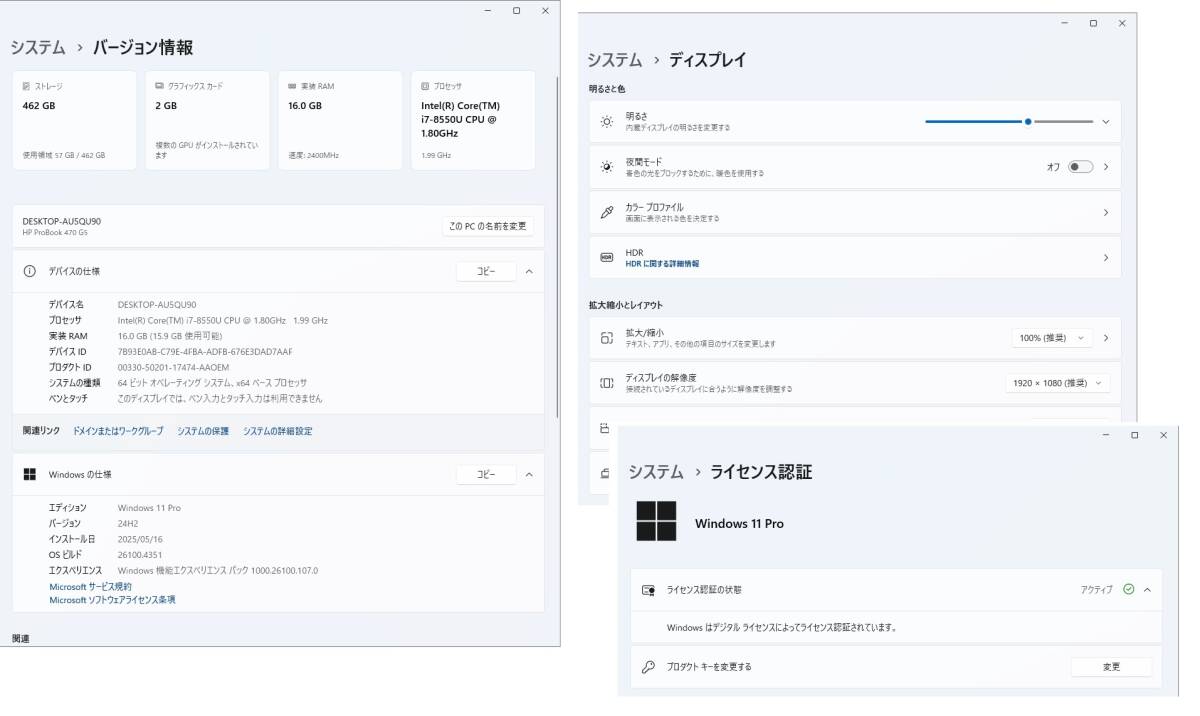
Task: Minimize the ライセンス認証 window
Action: coord(1106,435)
